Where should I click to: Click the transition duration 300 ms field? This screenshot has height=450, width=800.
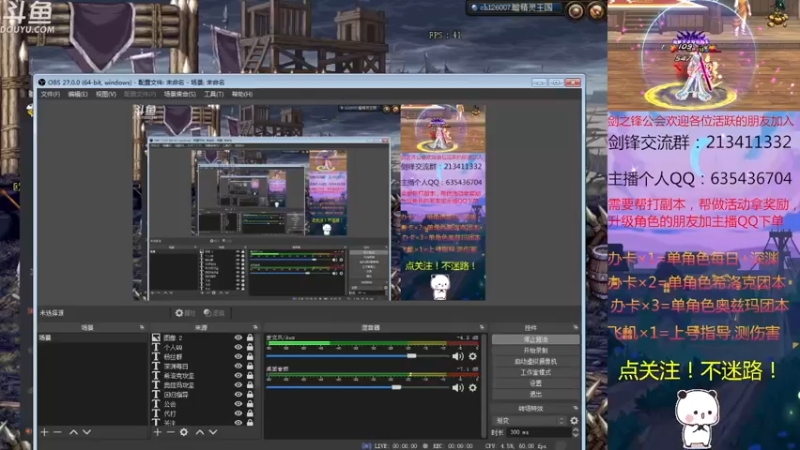click(539, 432)
